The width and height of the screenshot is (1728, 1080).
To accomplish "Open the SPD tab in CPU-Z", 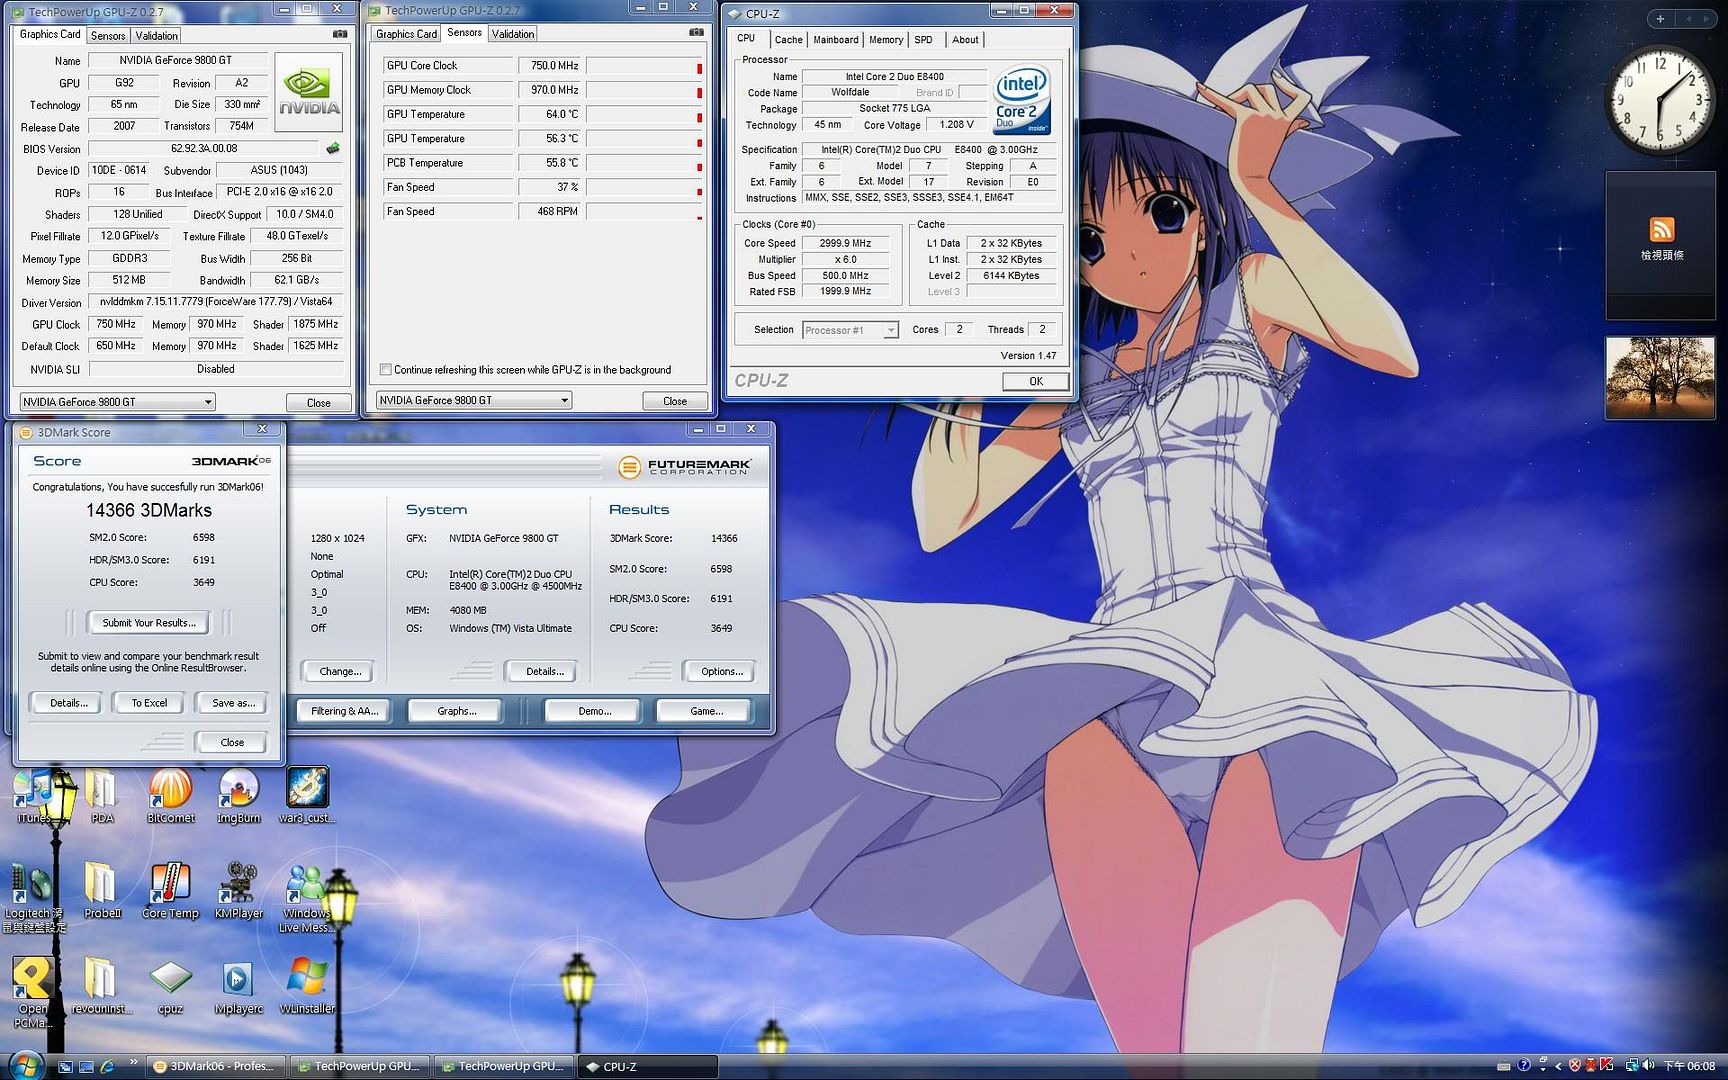I will [923, 40].
